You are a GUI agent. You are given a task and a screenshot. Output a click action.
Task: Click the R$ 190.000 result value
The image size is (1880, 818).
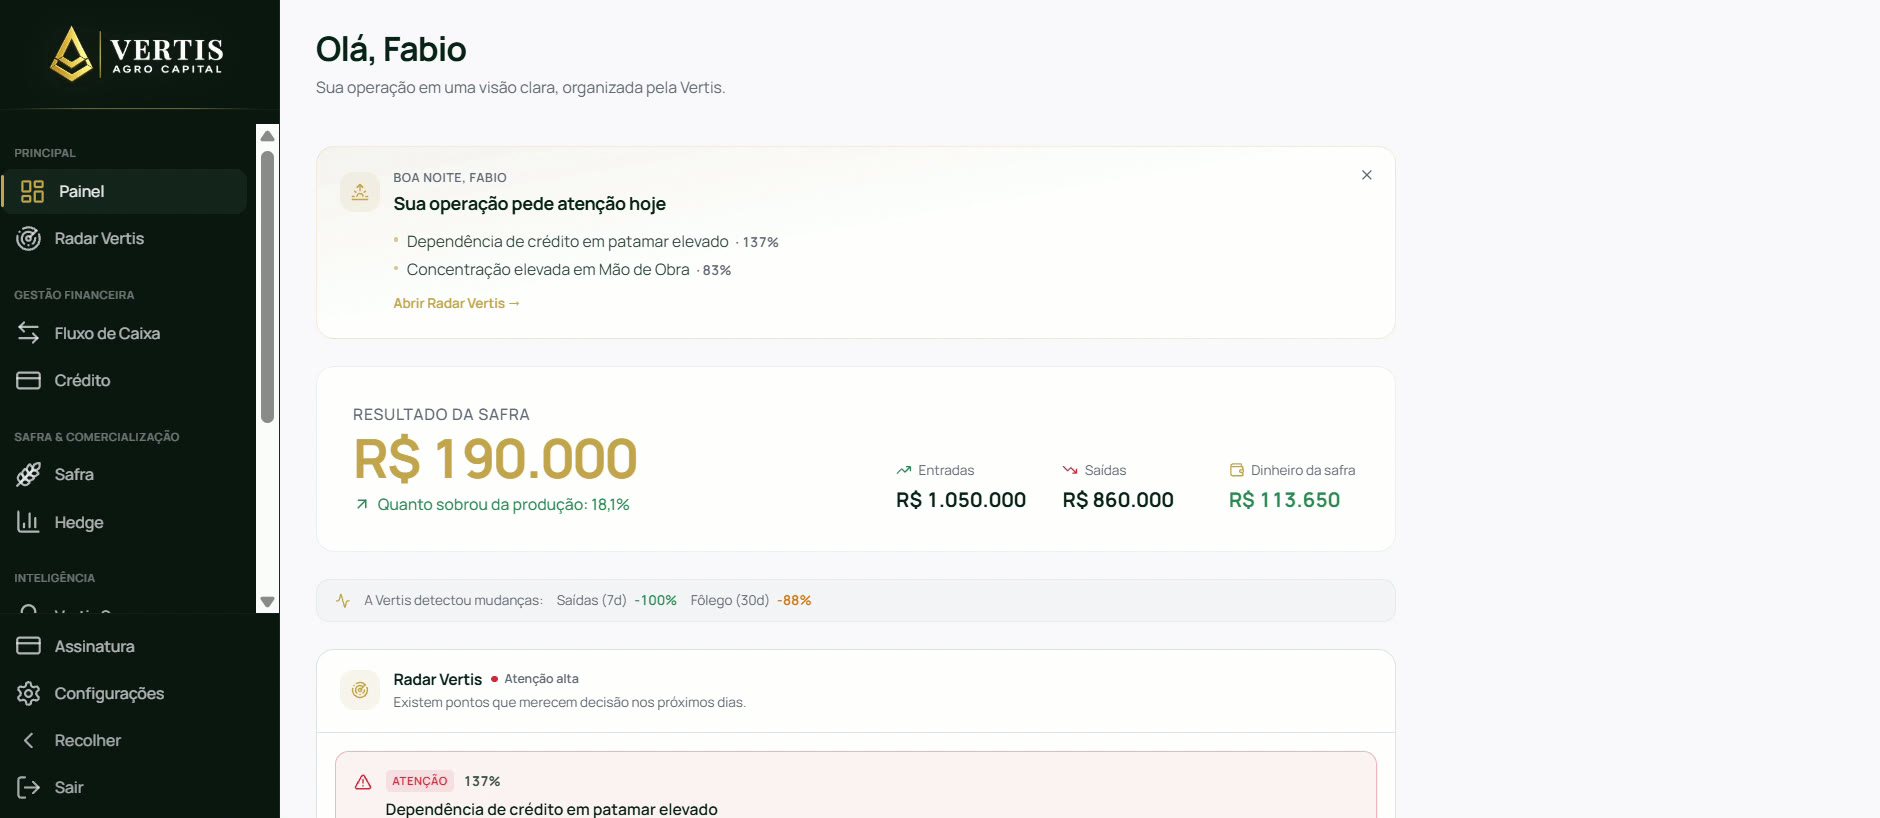[495, 459]
